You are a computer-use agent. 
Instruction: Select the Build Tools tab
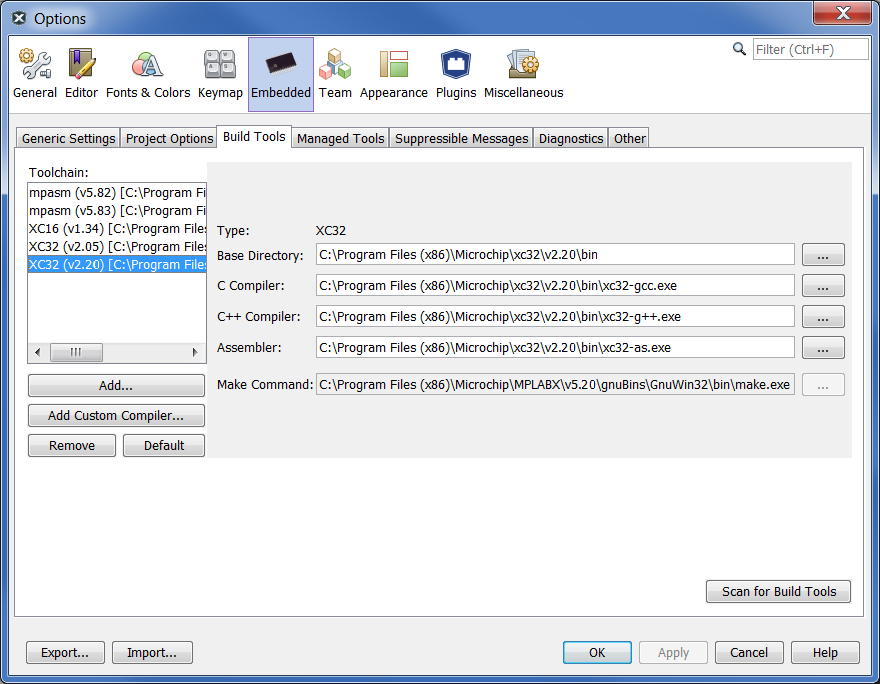254,136
